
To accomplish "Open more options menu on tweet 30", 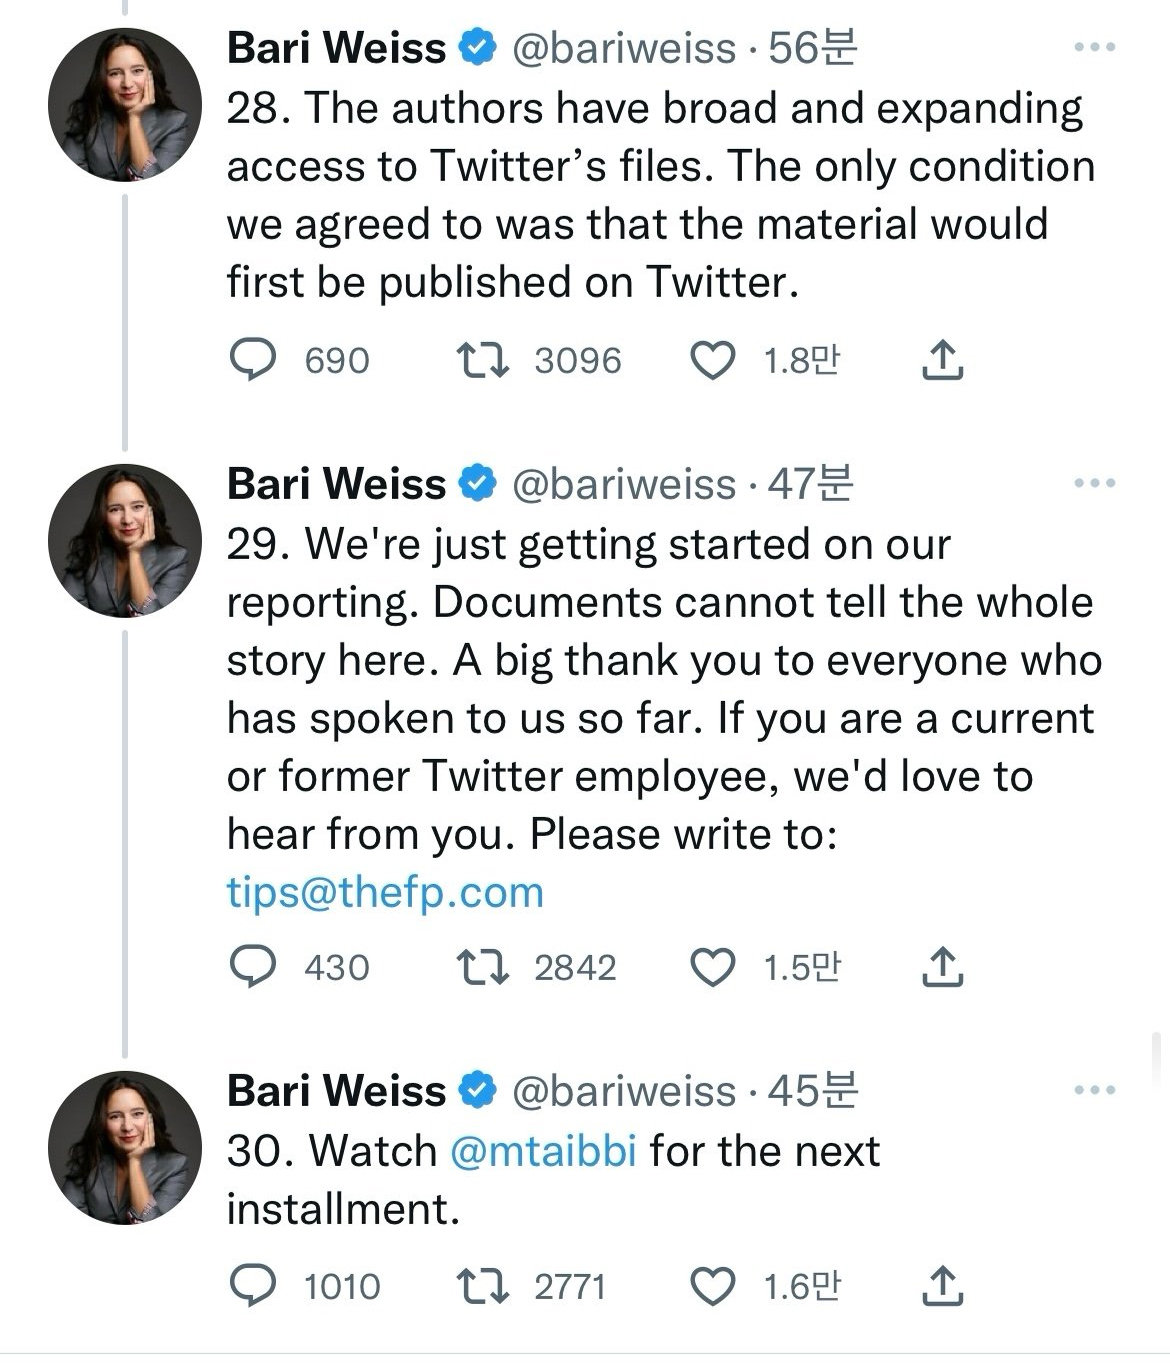I will 1094,1090.
